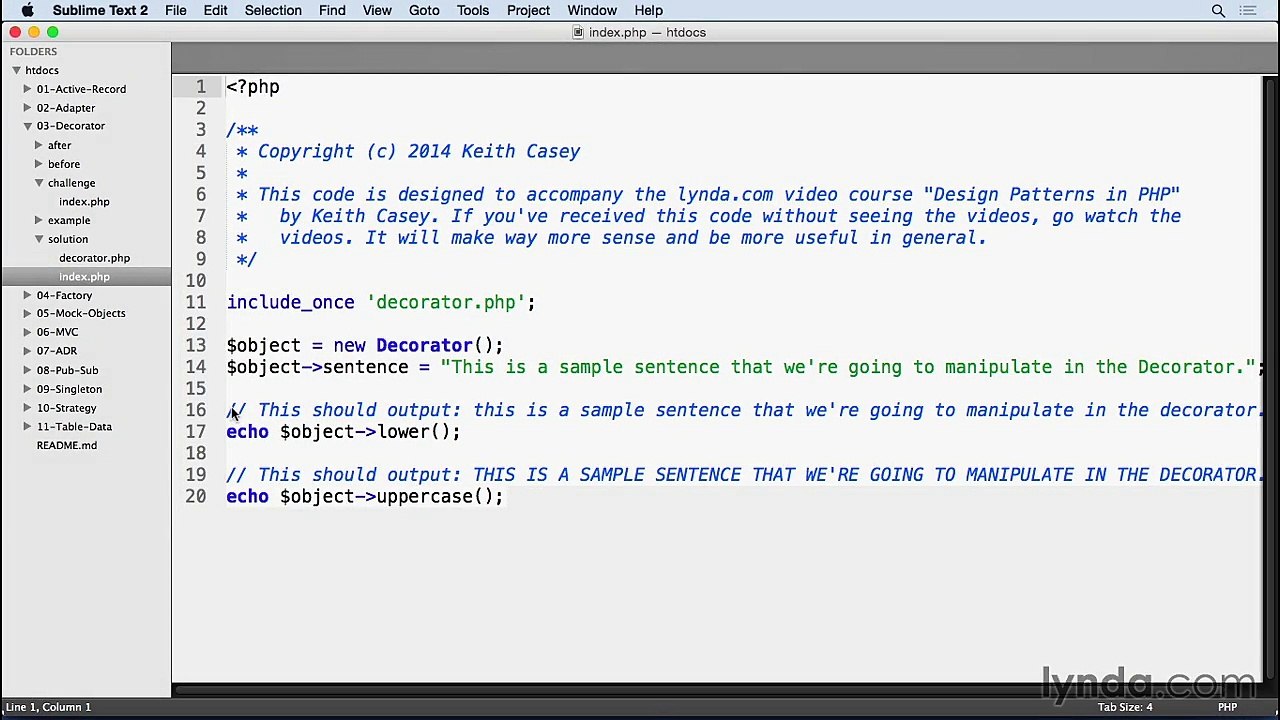1280x720 pixels.
Task: Open the Sublime Text 2 application menu
Action: [x=100, y=11]
